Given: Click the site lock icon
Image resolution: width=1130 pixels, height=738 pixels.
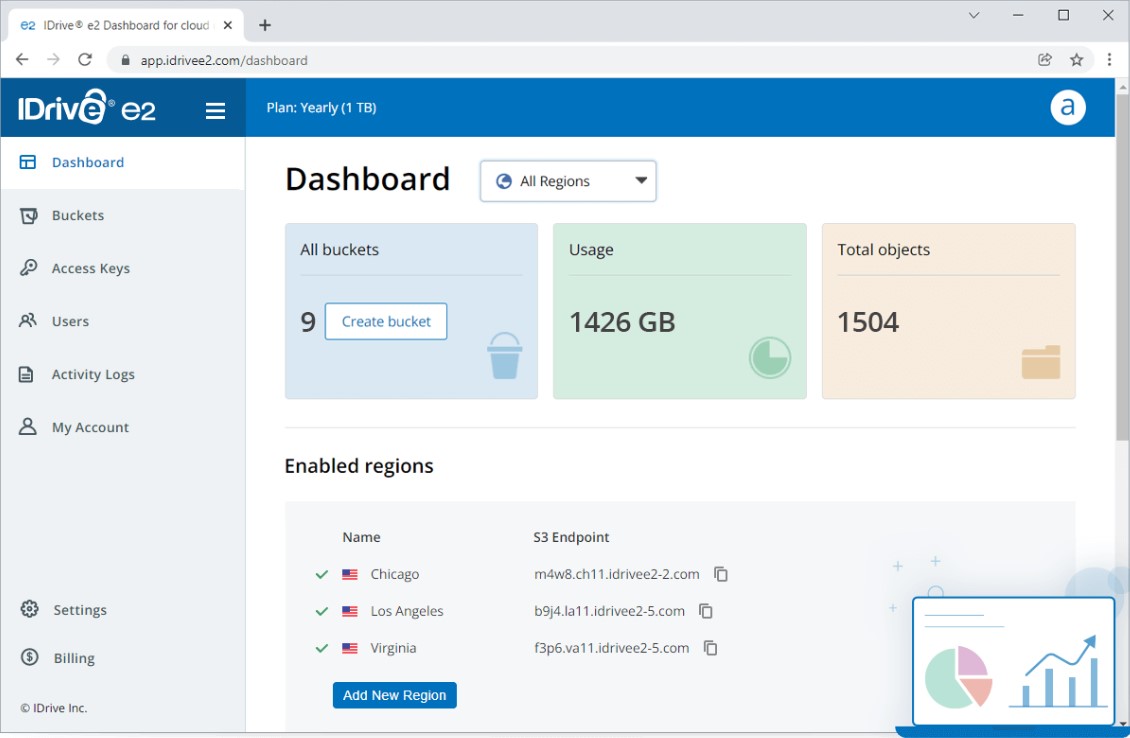Looking at the screenshot, I should pos(125,61).
